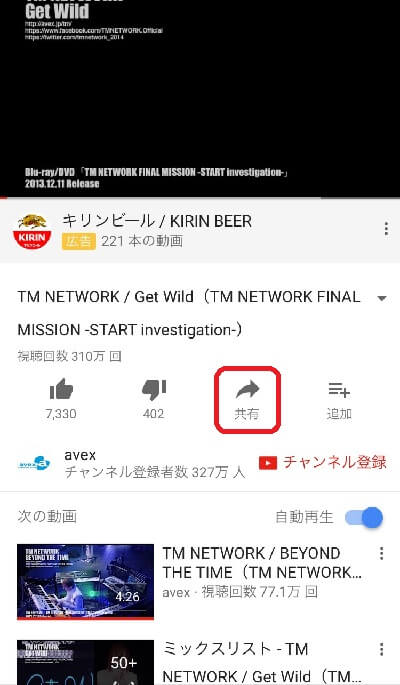Viewport: 400px width, 685px height.
Task: Tap the video player area
Action: click(200, 98)
